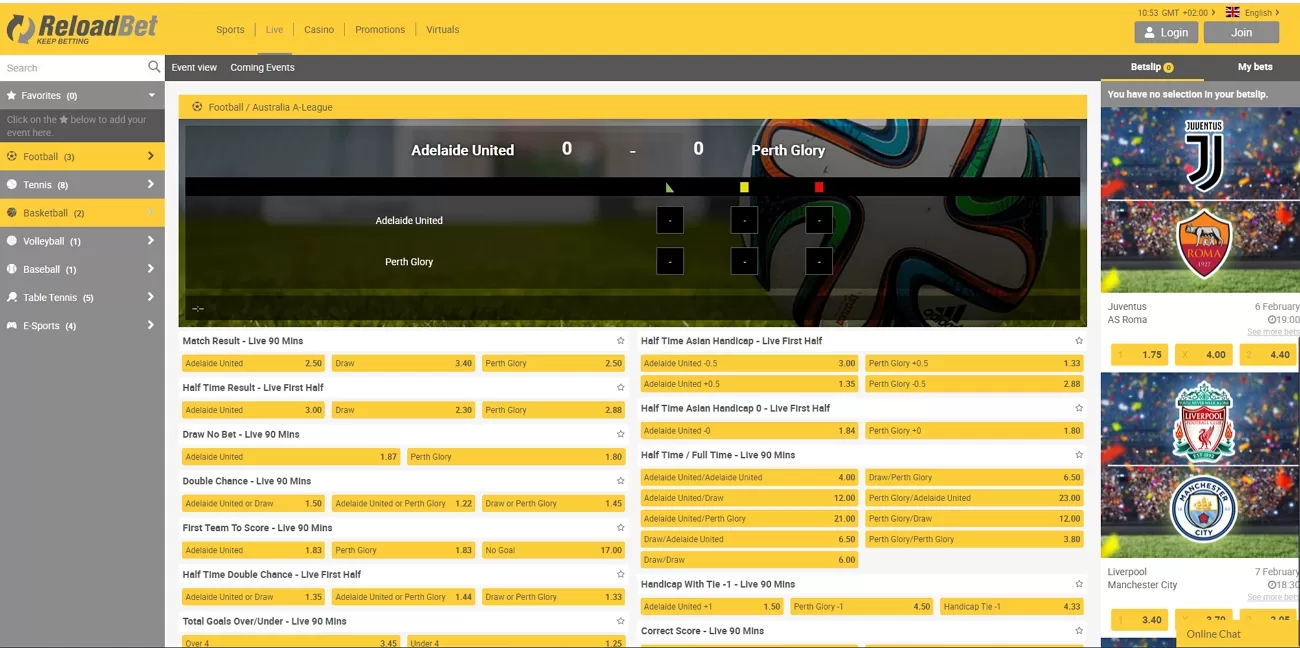Click the yellow card icon in scoreboard

pyautogui.click(x=744, y=187)
